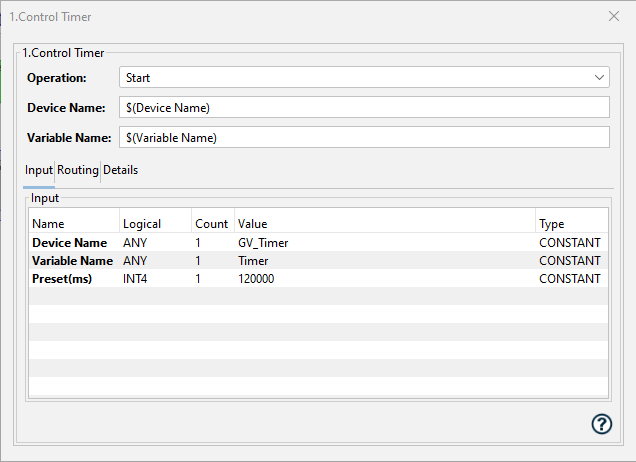Select the Device Name row in table
This screenshot has width=636, height=462.
pyautogui.click(x=69, y=242)
